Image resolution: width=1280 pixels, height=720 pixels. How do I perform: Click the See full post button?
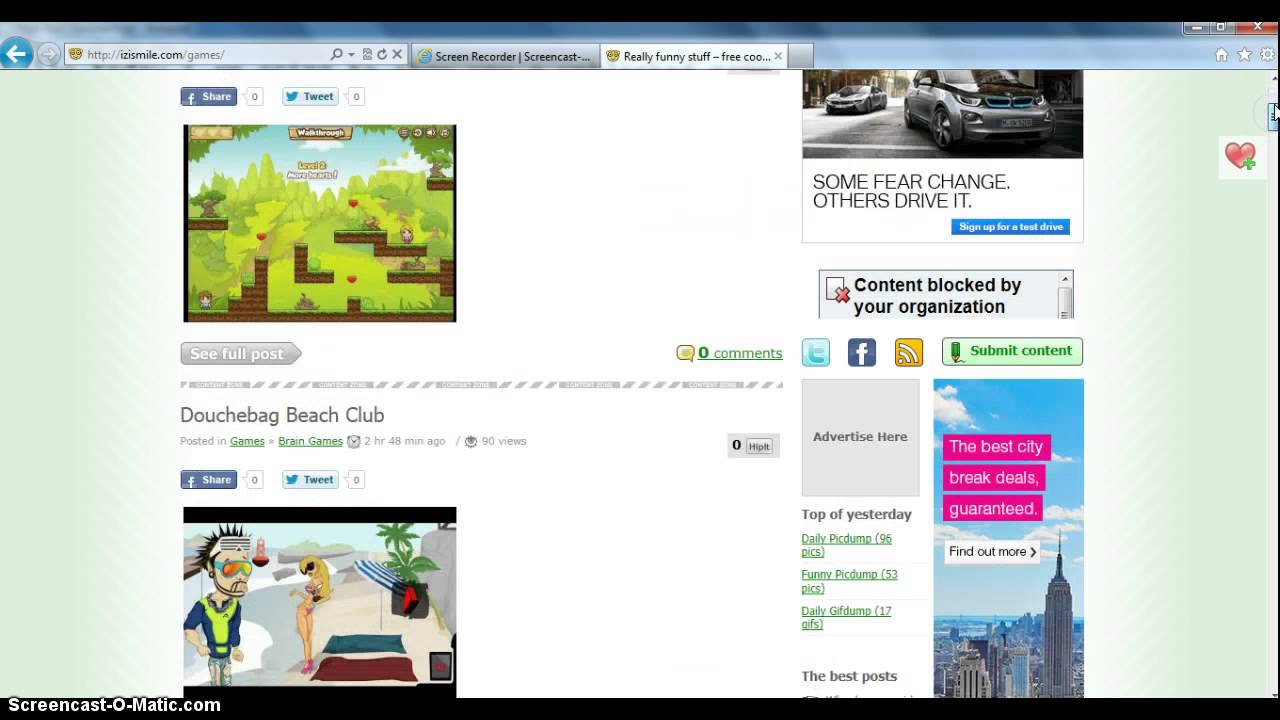[x=241, y=354]
